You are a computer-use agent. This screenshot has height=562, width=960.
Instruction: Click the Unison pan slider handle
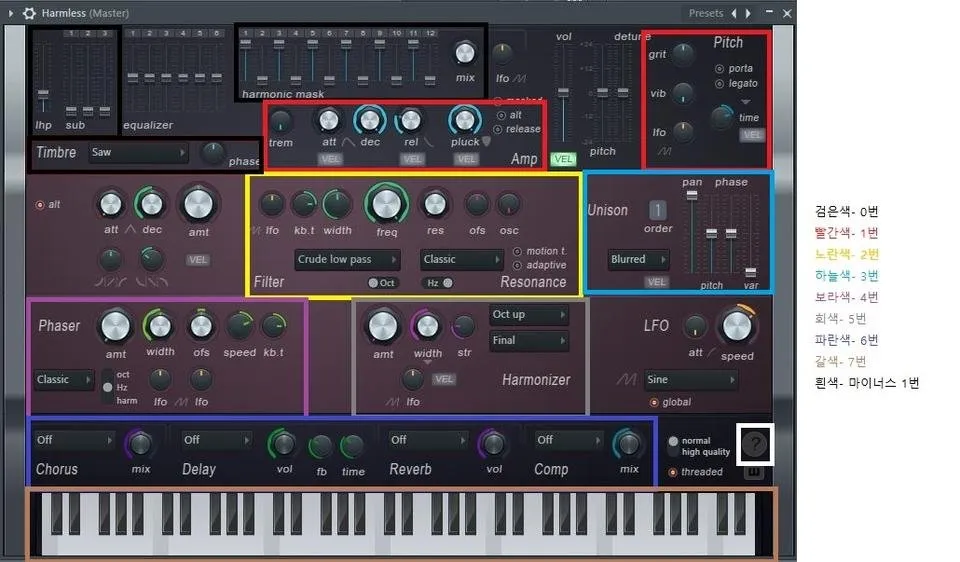(692, 195)
